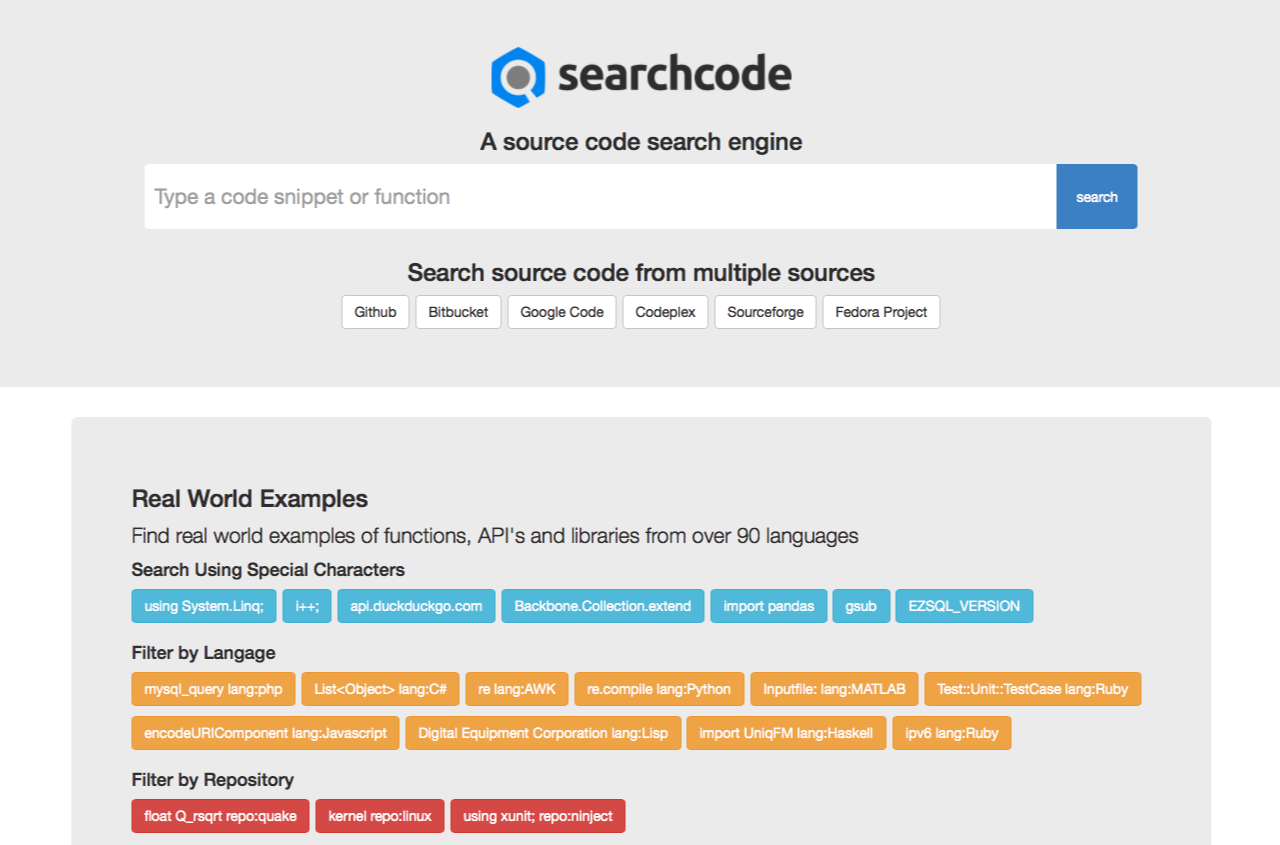Pick the Fedora Project source button

pyautogui.click(x=881, y=312)
